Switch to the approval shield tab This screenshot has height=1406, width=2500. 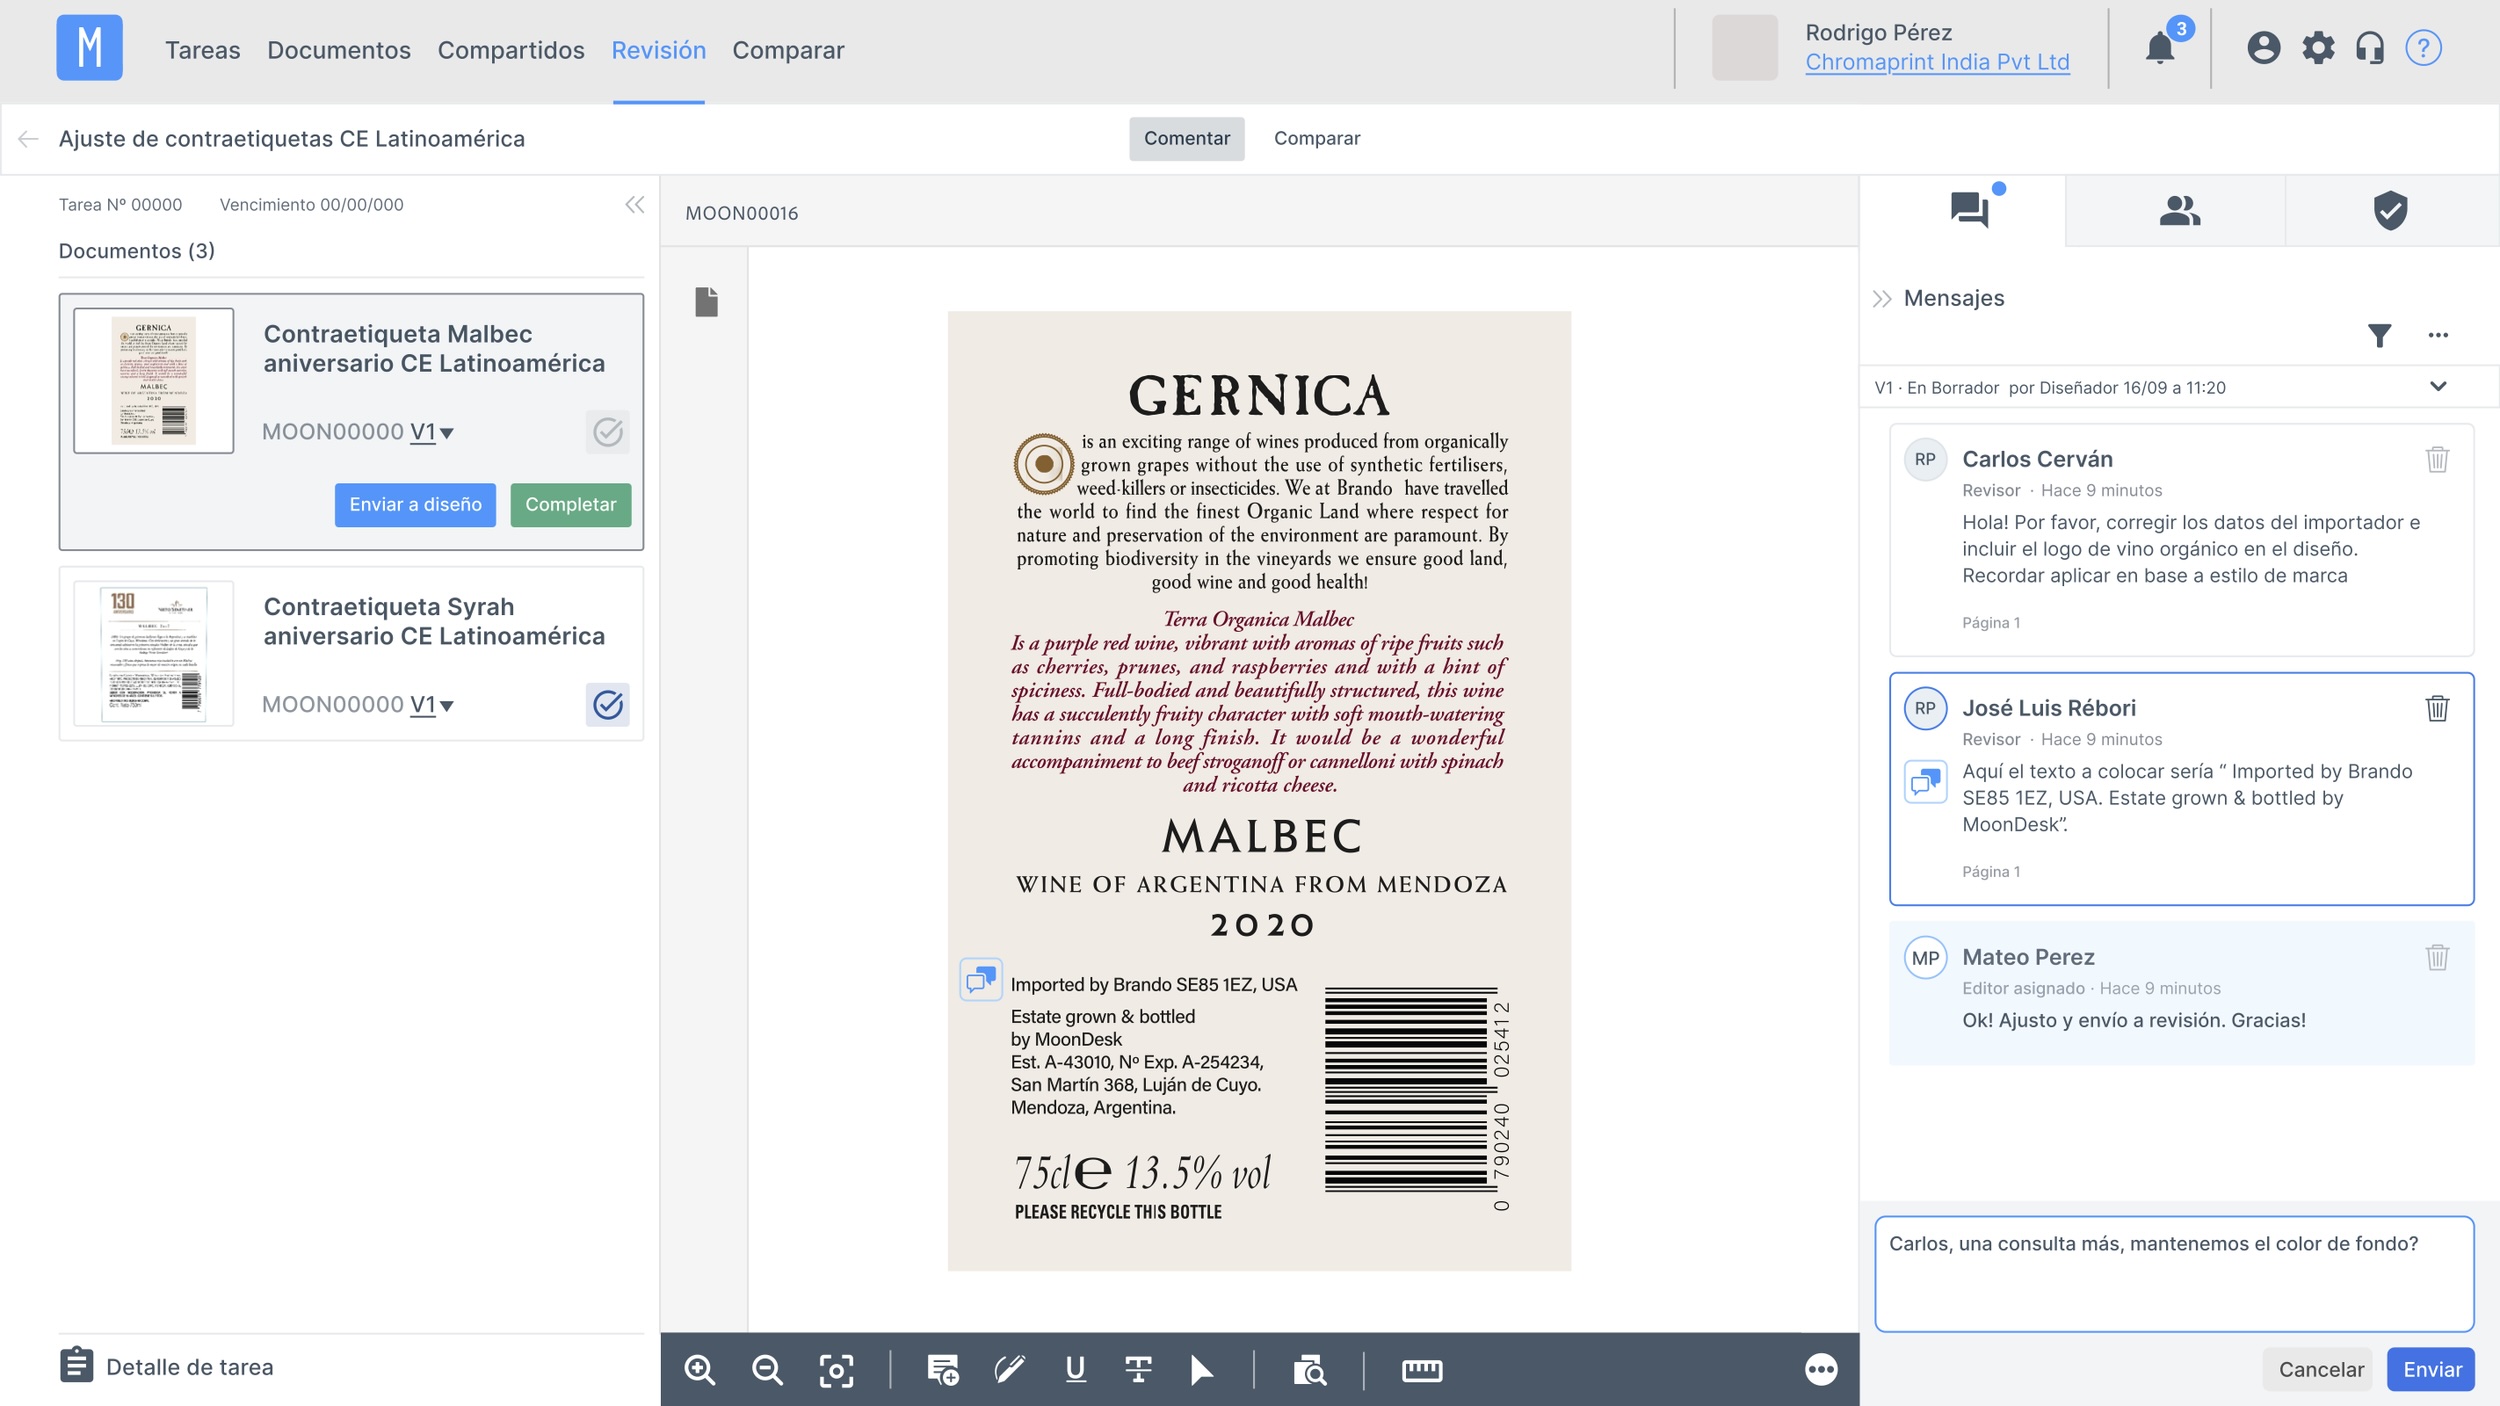(2390, 210)
